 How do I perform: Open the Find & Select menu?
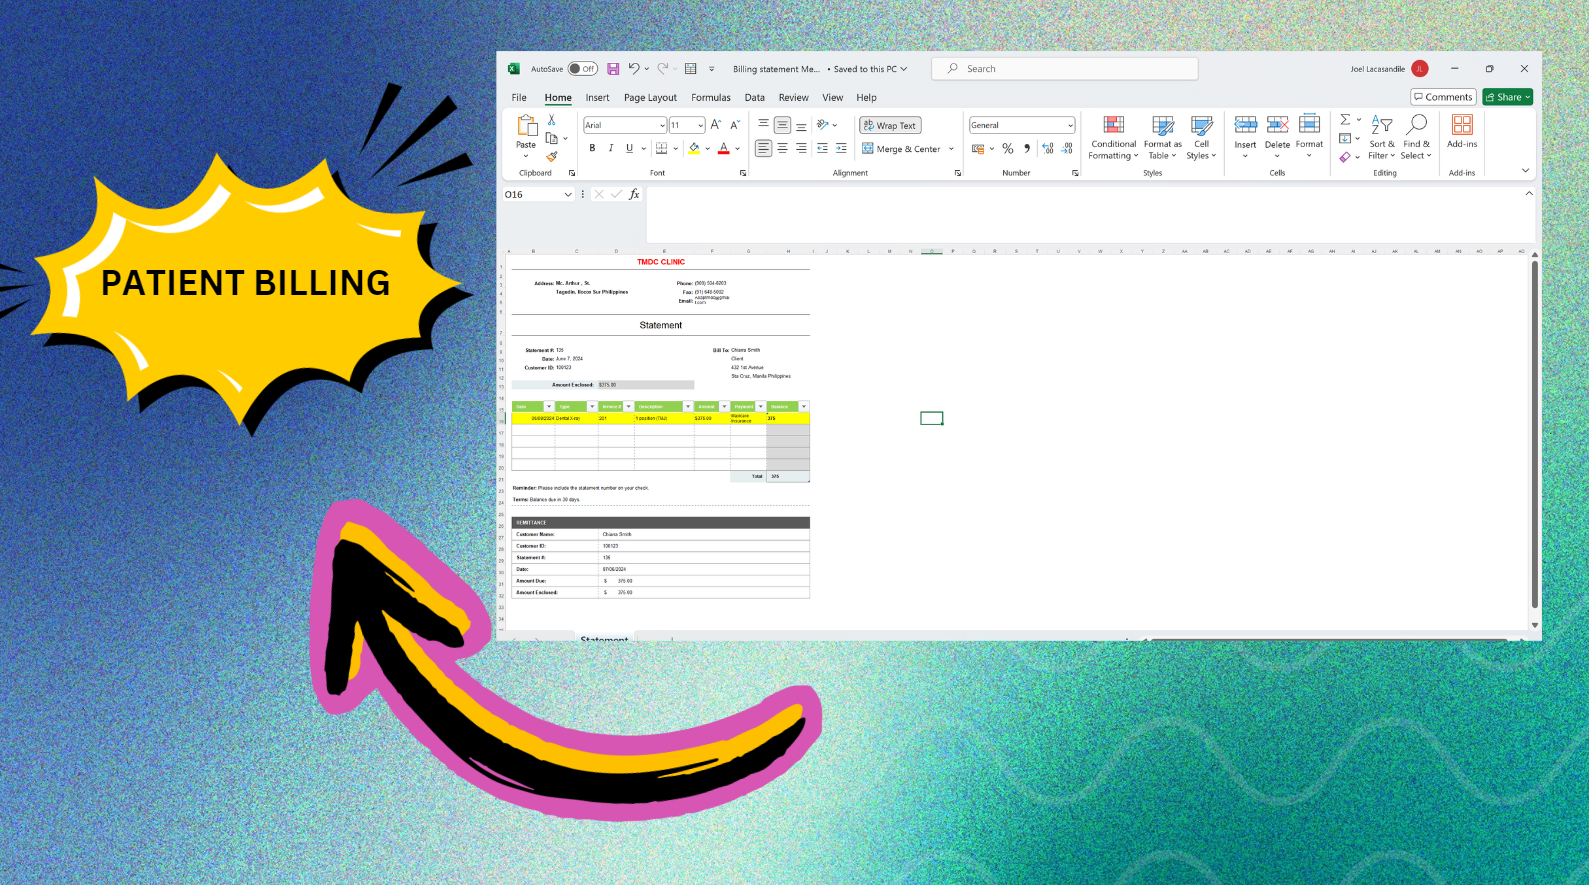(1416, 137)
